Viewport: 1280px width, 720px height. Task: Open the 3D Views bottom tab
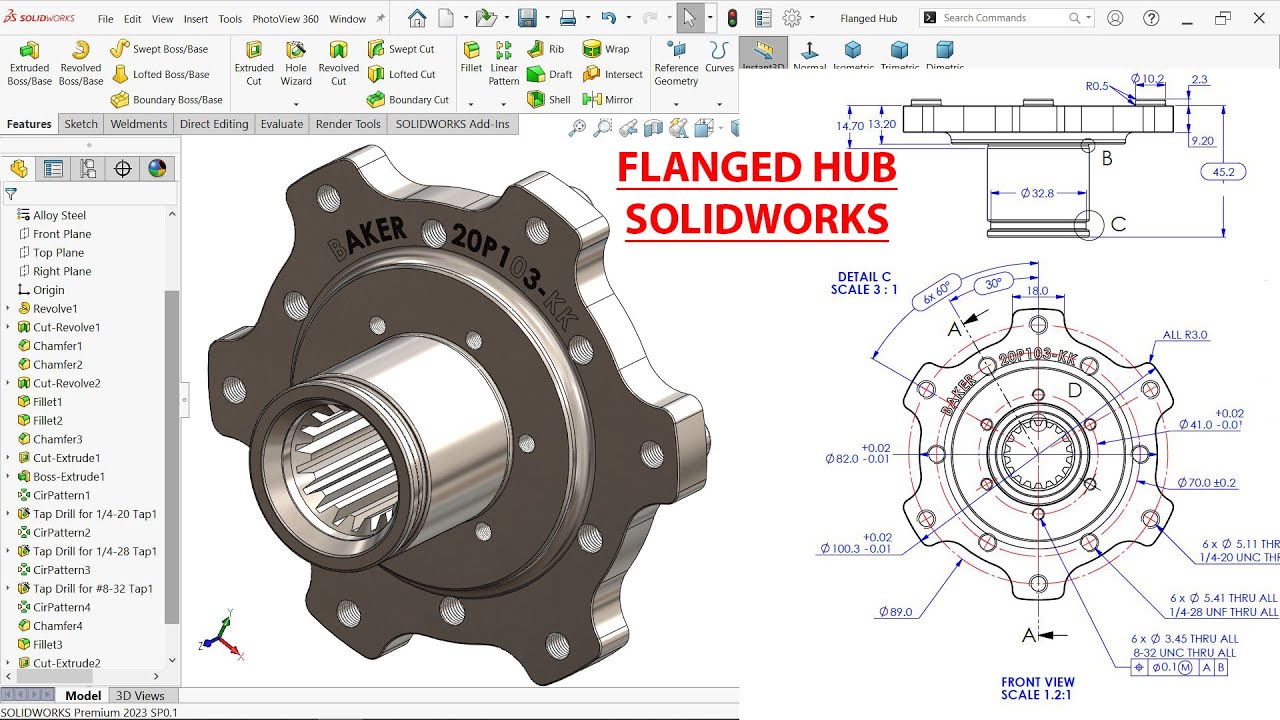[x=141, y=695]
